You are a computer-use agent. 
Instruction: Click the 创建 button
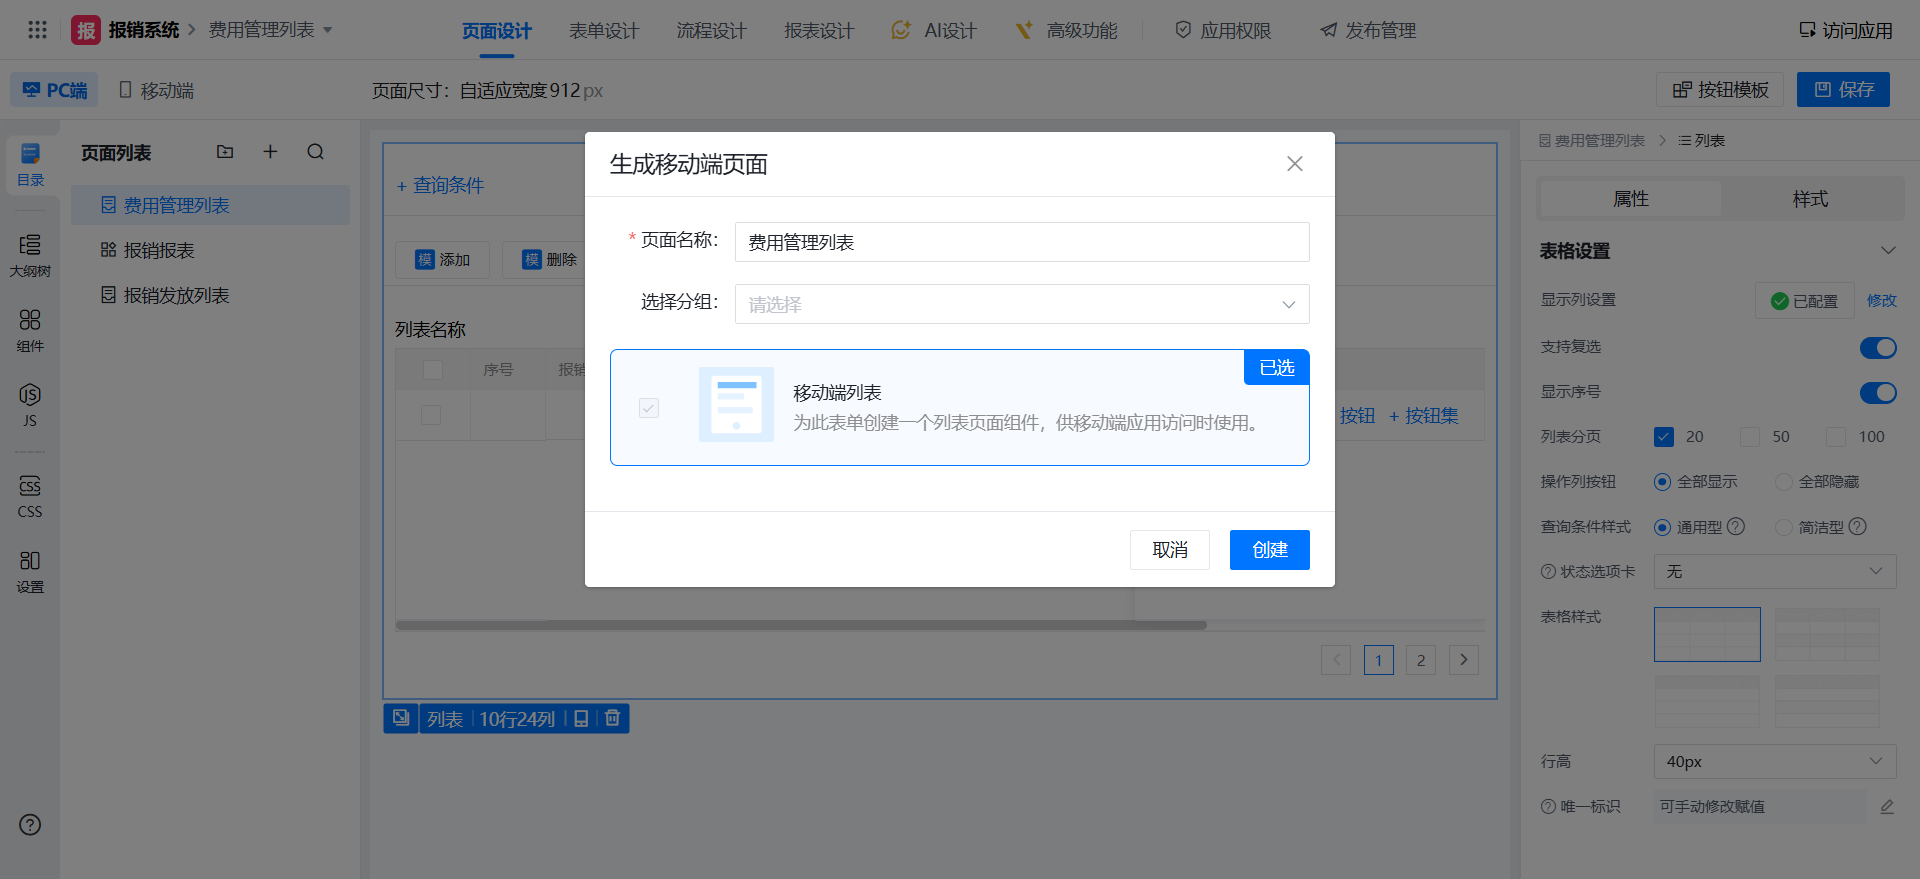1269,550
